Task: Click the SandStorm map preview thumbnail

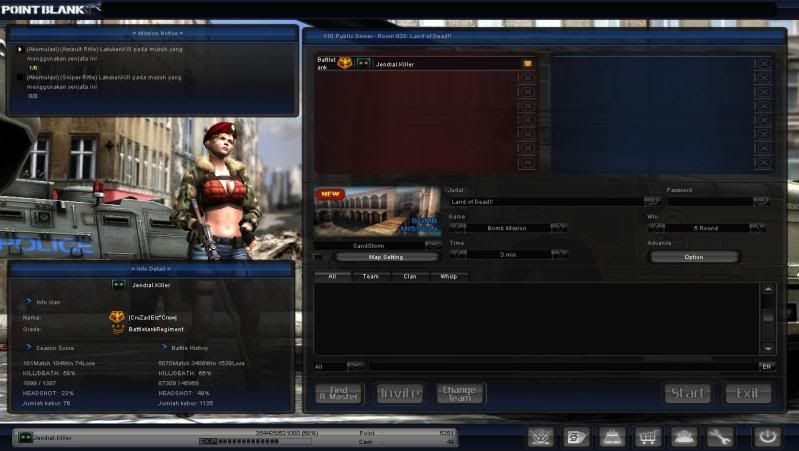Action: click(x=378, y=213)
